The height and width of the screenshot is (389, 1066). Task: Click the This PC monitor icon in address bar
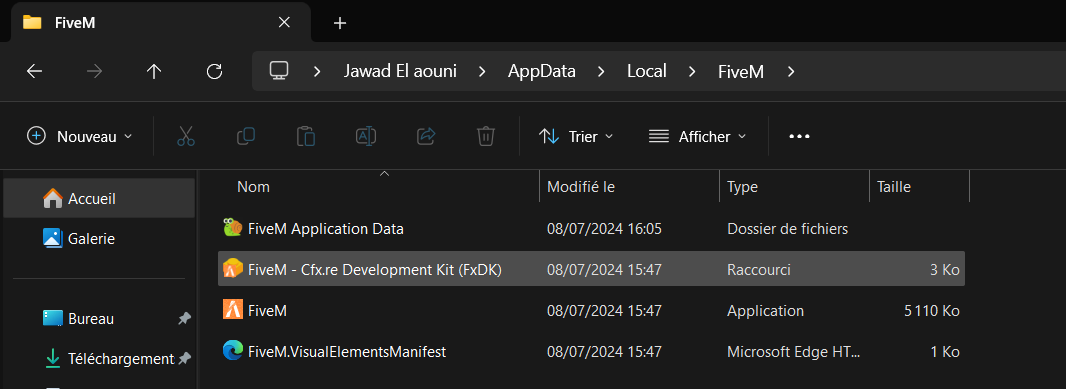click(278, 71)
